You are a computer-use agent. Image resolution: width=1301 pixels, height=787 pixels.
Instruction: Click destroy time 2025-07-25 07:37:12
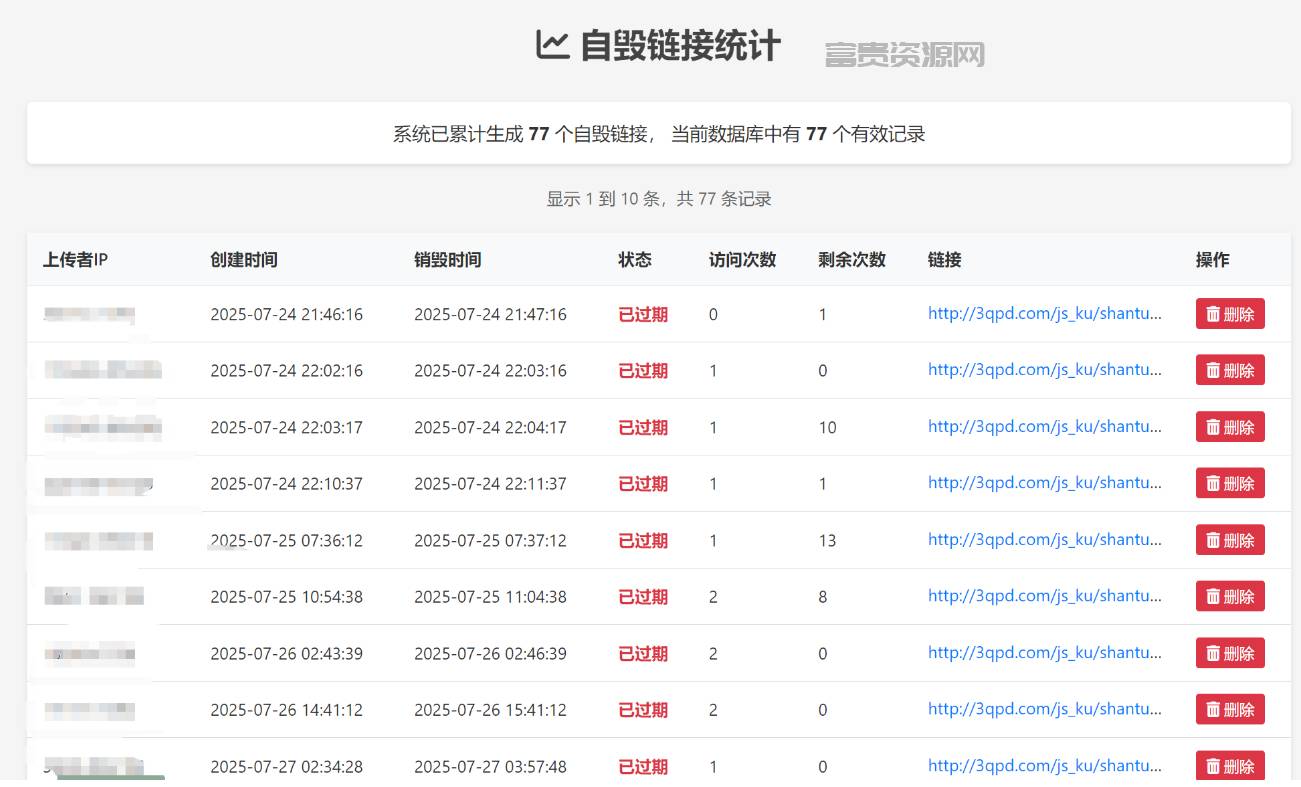pyautogui.click(x=490, y=540)
